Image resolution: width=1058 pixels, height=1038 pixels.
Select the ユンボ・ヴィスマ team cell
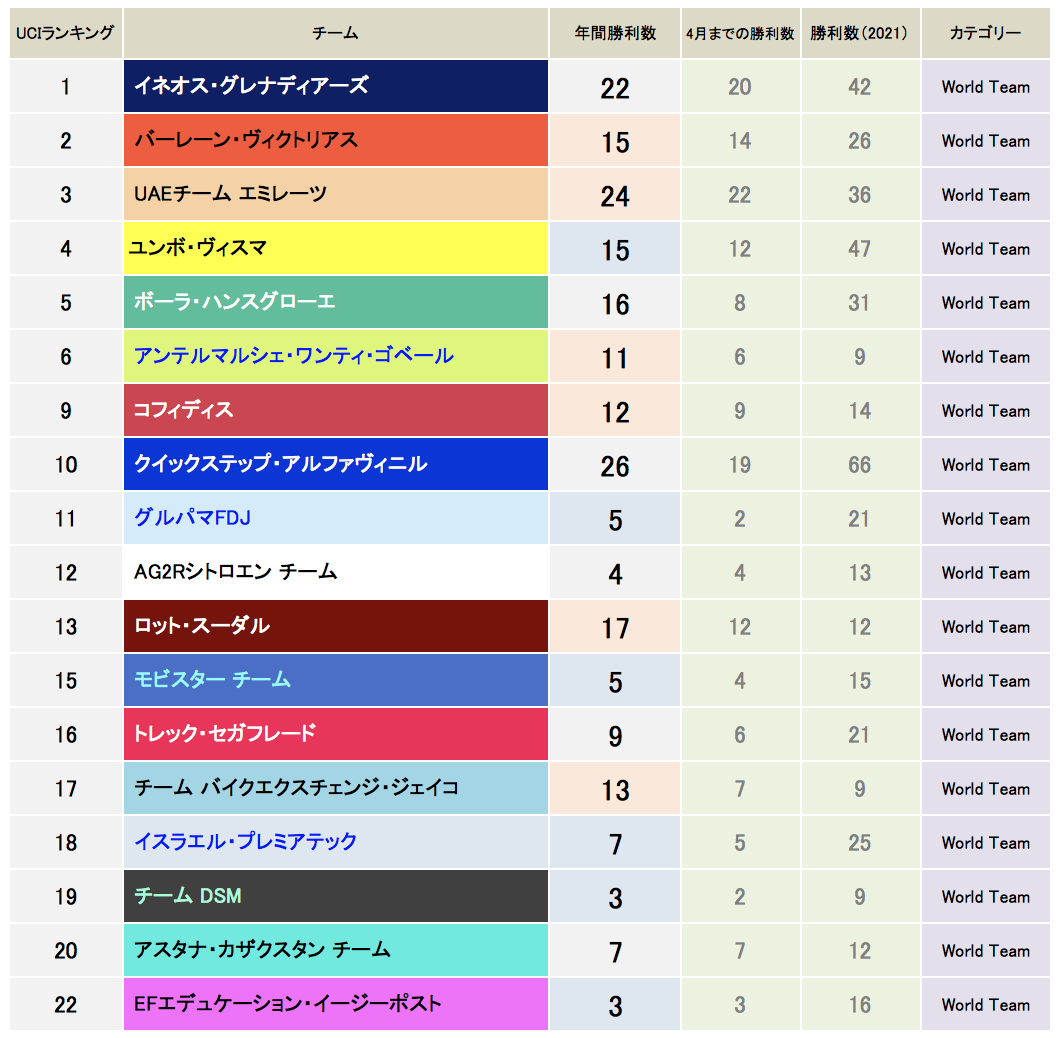[336, 248]
